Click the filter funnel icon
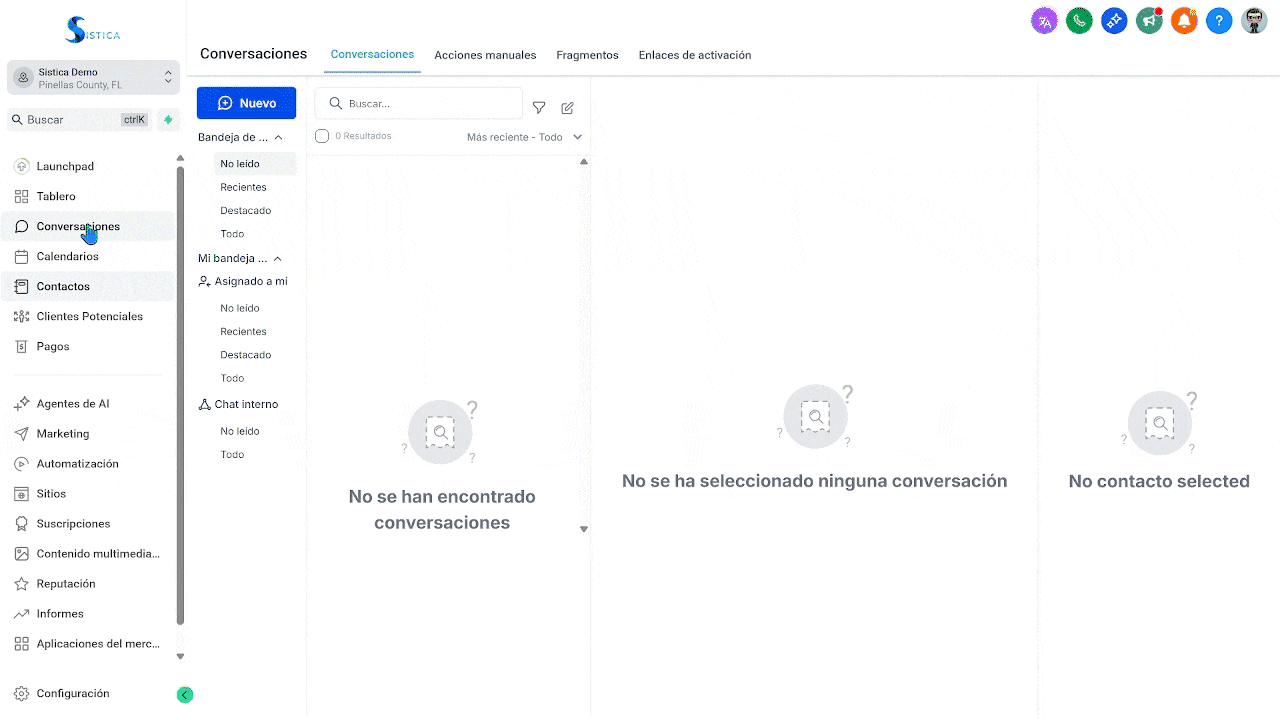This screenshot has height=720, width=1280. (x=539, y=108)
